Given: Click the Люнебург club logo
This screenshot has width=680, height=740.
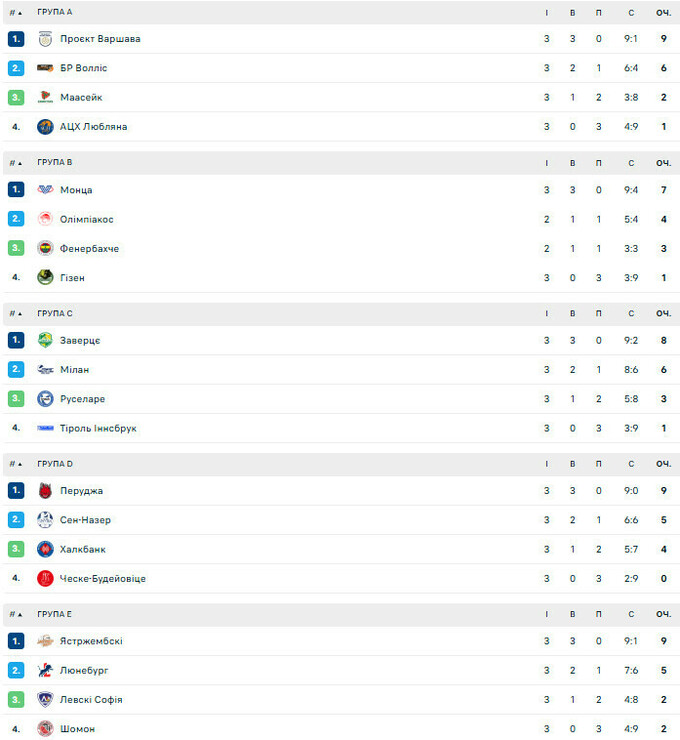Looking at the screenshot, I should click(45, 670).
